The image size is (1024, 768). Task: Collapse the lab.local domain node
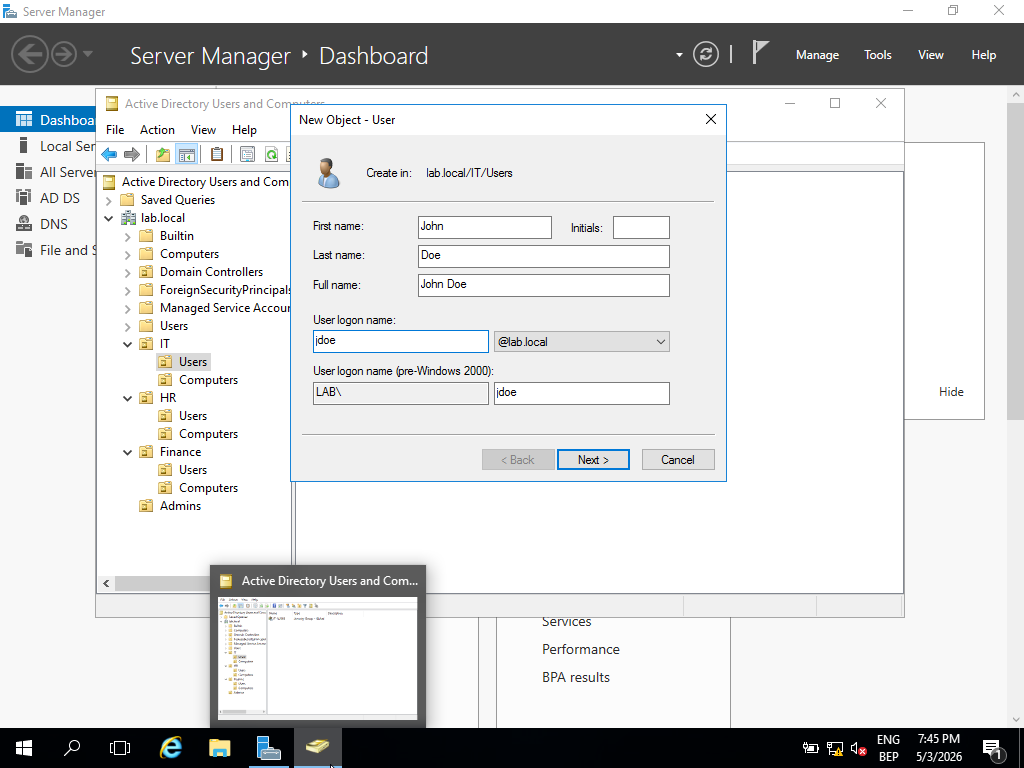[109, 218]
